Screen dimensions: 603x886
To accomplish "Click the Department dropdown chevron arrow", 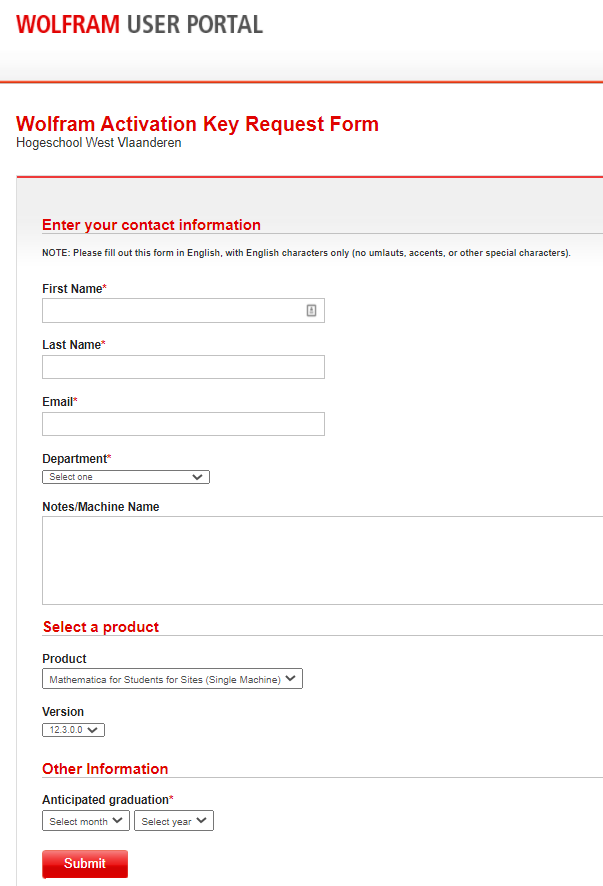I will point(197,477).
